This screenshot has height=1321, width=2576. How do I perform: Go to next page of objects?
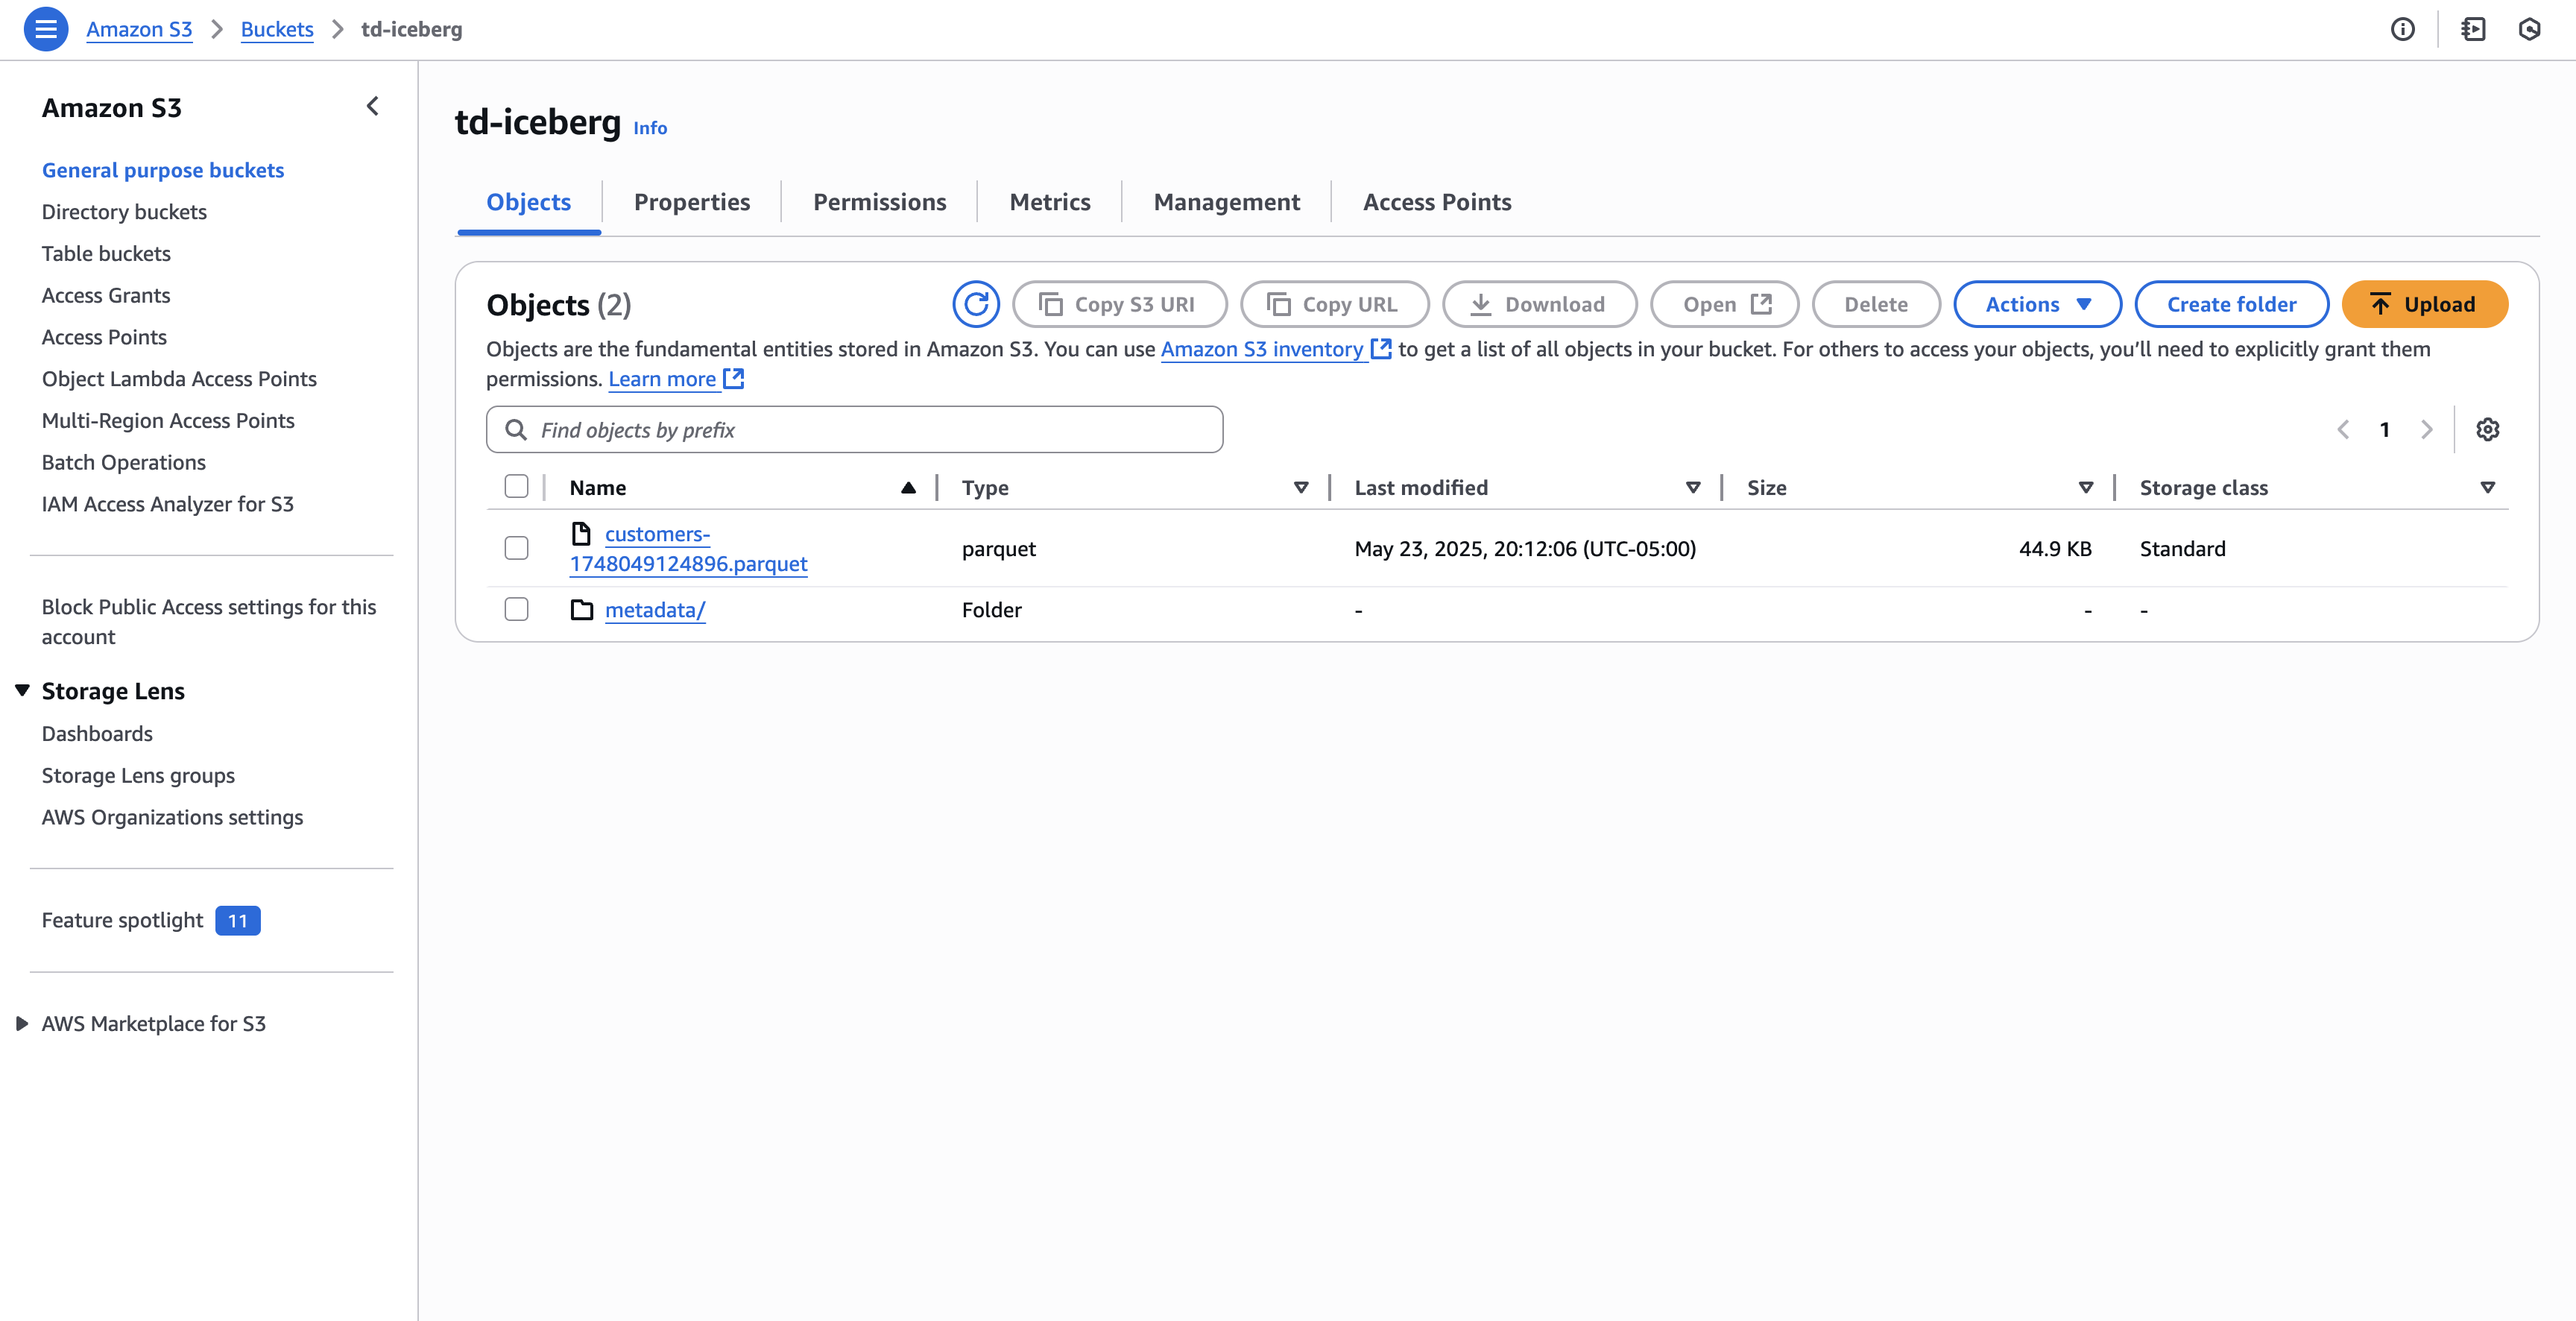2426,429
